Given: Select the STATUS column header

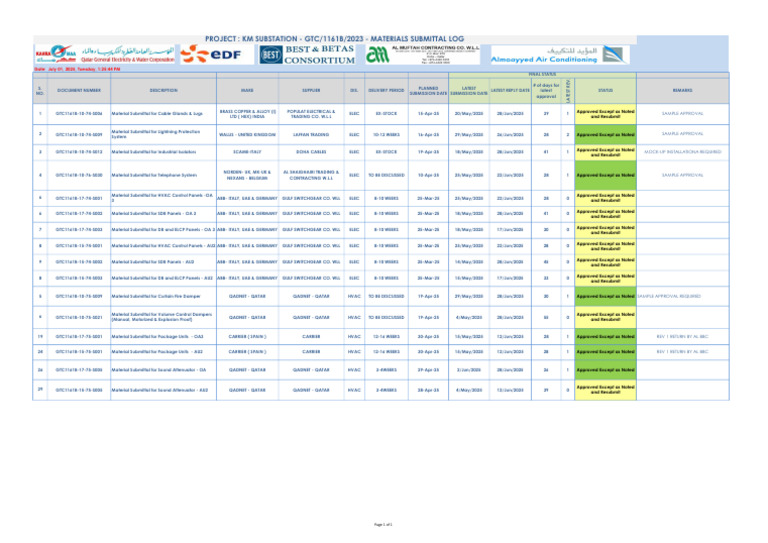Looking at the screenshot, I should pos(605,91).
